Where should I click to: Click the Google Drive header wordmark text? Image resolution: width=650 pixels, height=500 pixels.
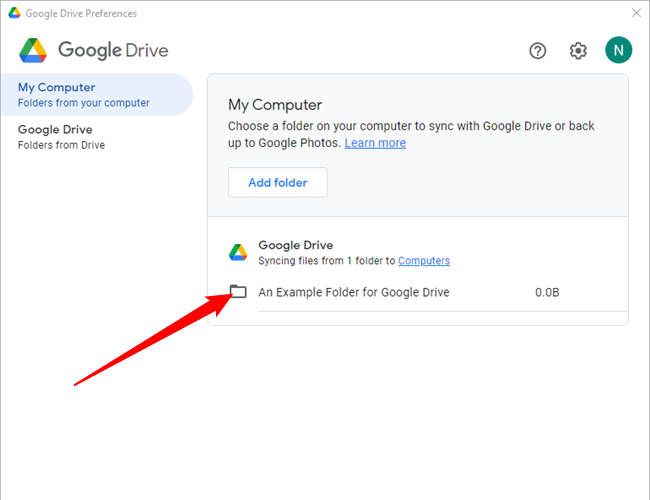pyautogui.click(x=113, y=51)
